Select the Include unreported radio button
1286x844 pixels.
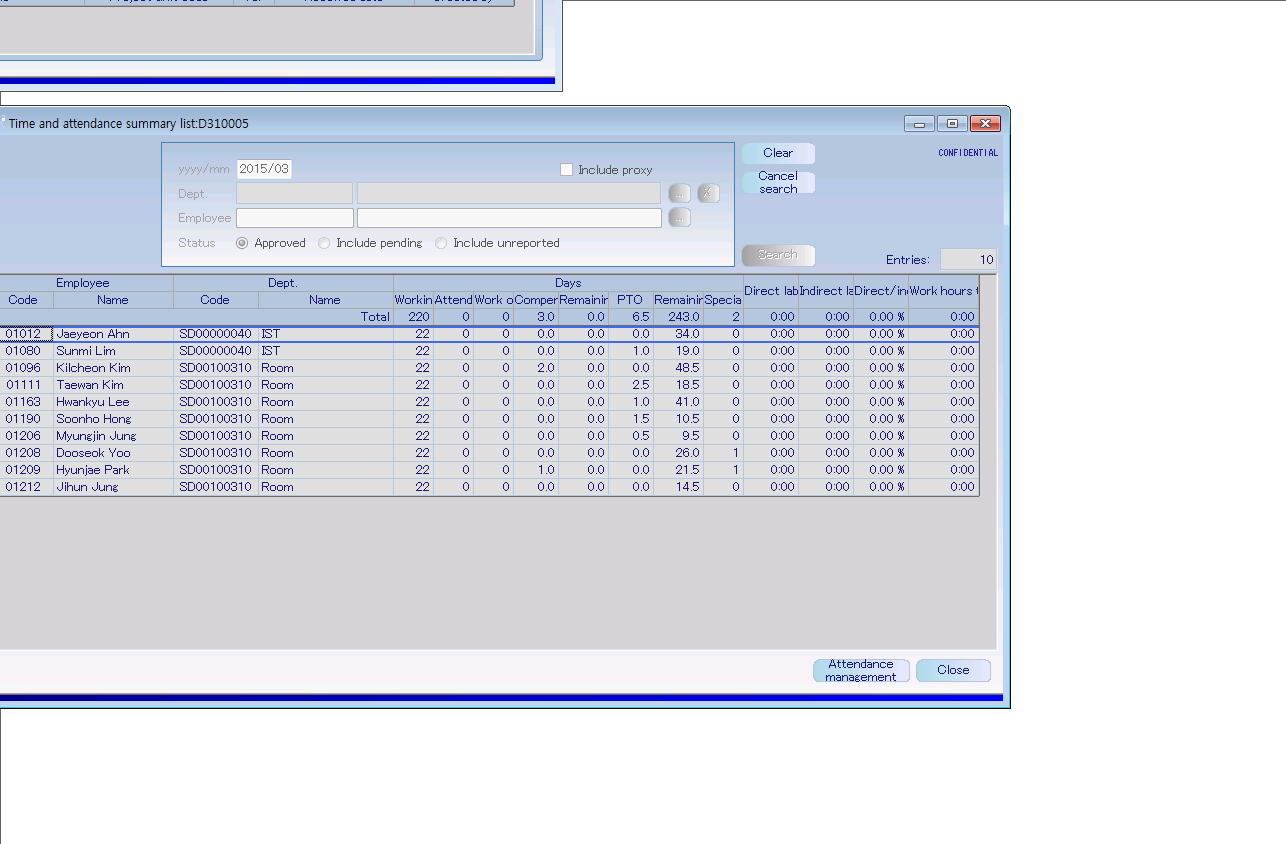click(441, 243)
